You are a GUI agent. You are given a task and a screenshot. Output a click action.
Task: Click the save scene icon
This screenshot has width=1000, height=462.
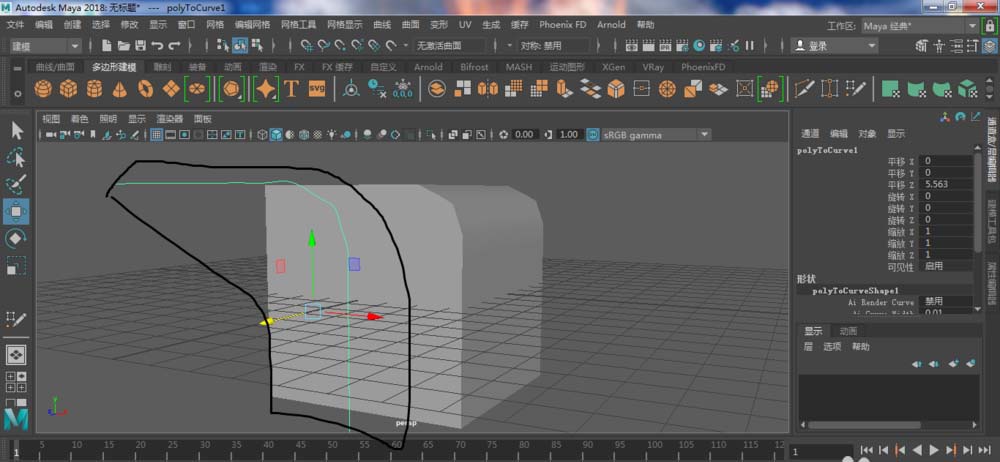pyautogui.click(x=141, y=46)
